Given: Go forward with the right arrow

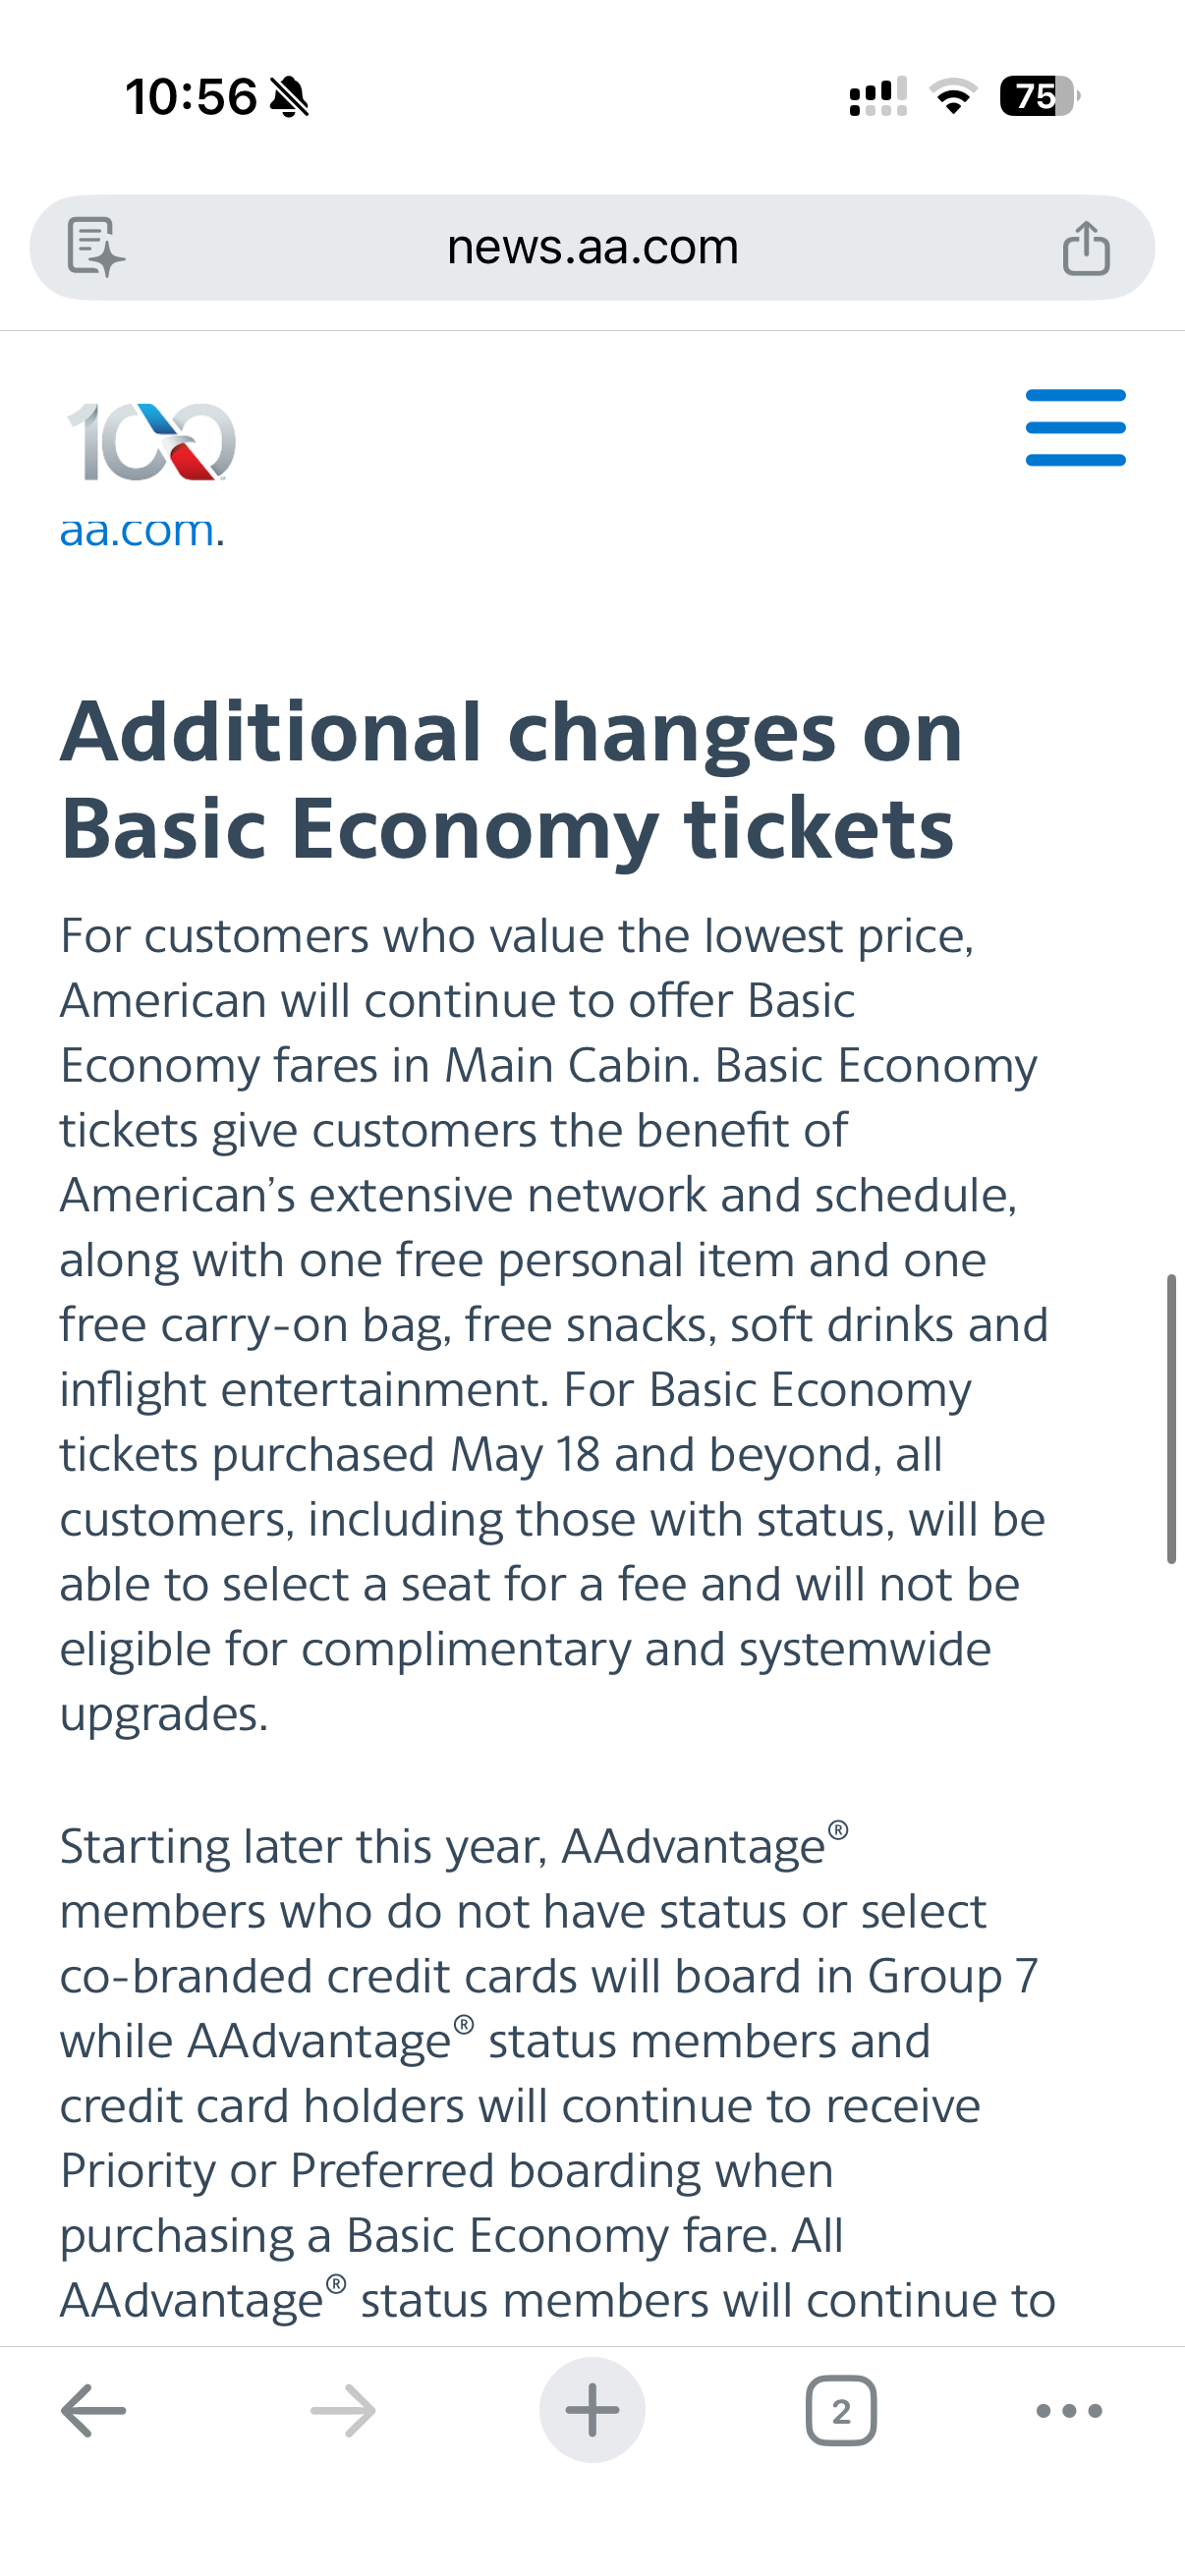Looking at the screenshot, I should (343, 2411).
